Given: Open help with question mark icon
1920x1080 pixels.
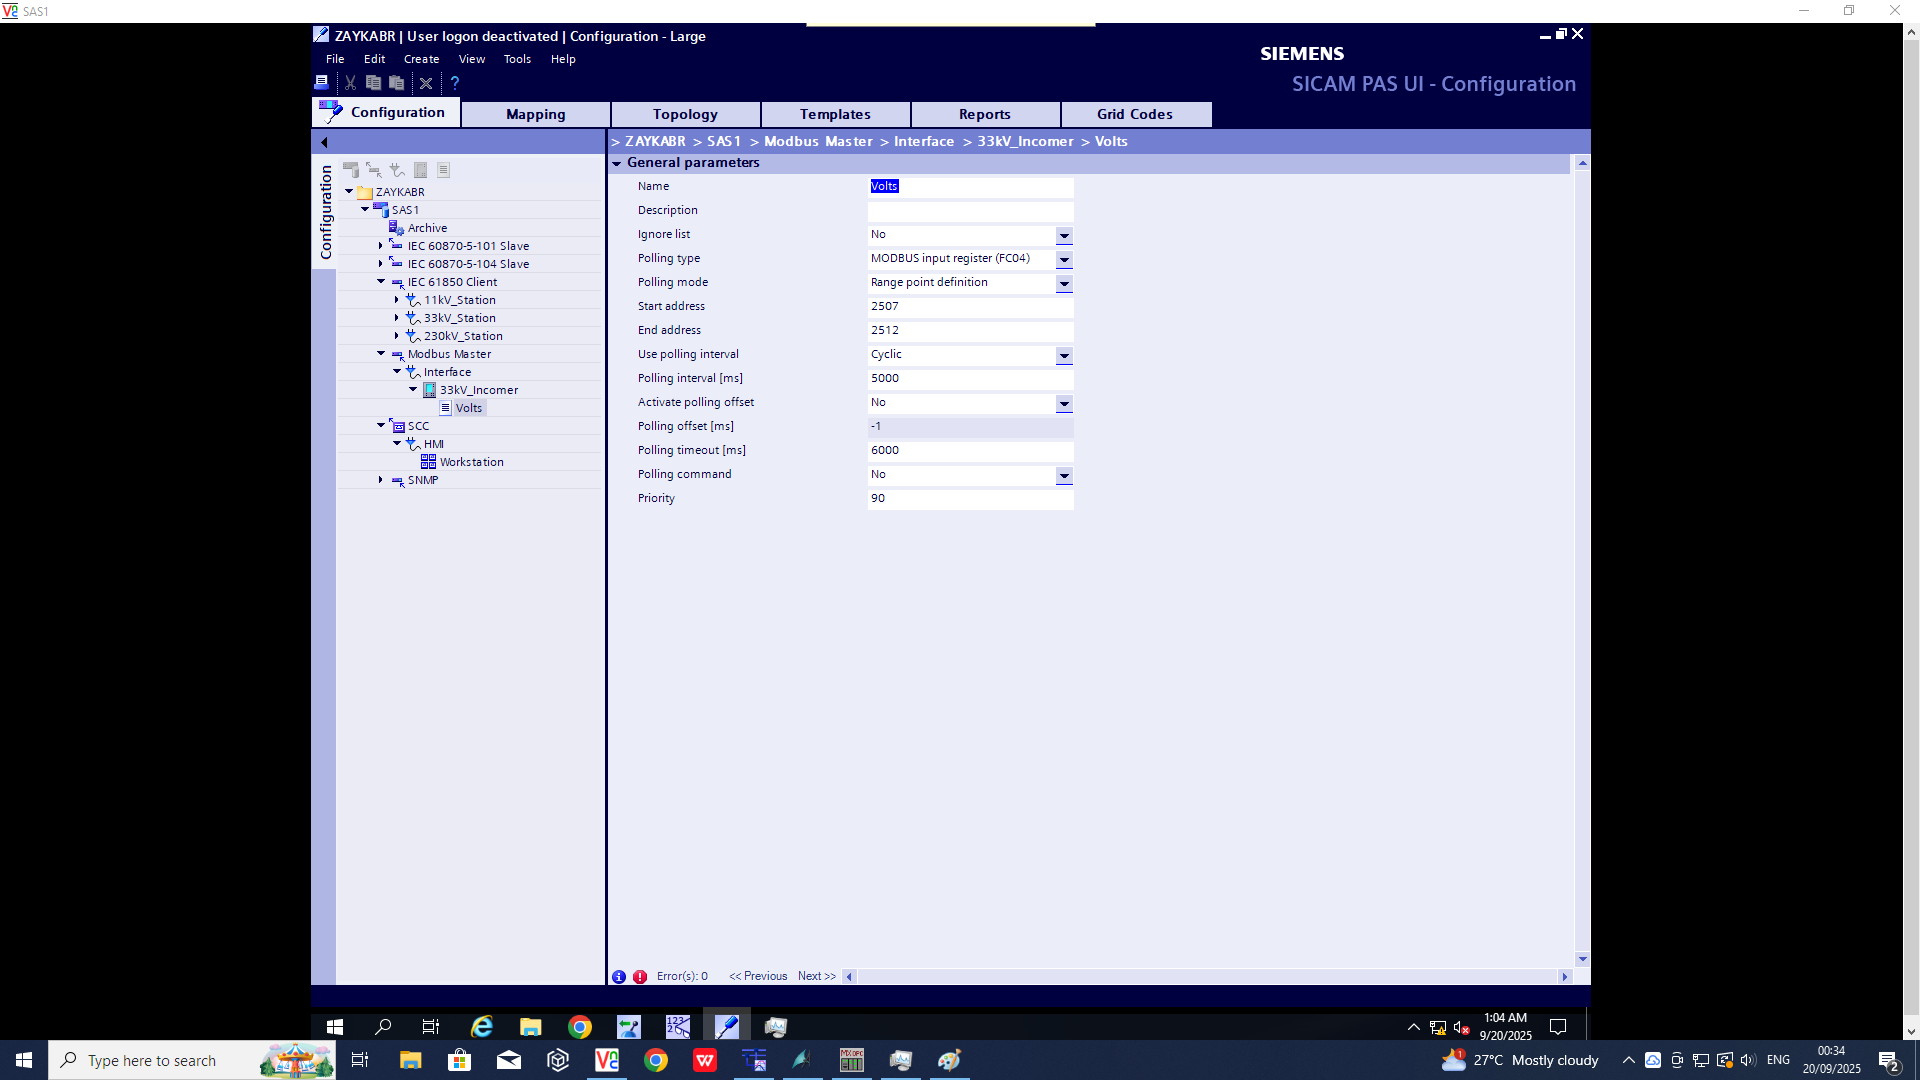Looking at the screenshot, I should click(x=455, y=83).
